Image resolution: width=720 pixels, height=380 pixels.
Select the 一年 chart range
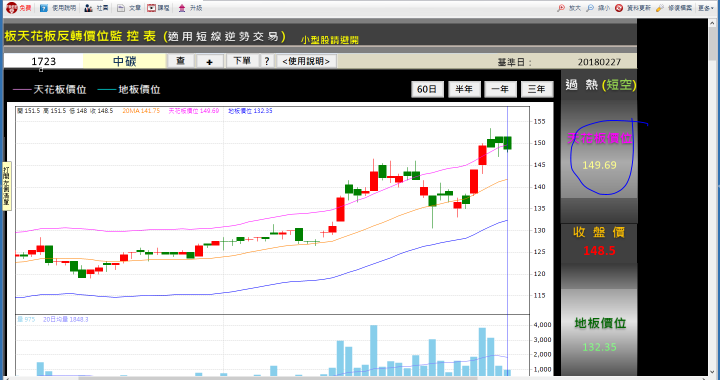point(501,89)
